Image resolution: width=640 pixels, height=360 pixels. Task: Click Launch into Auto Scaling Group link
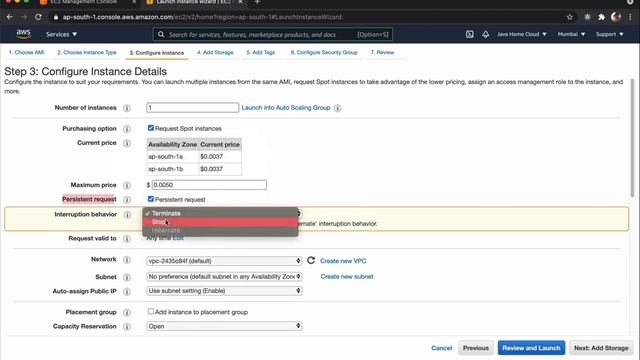tap(286, 108)
